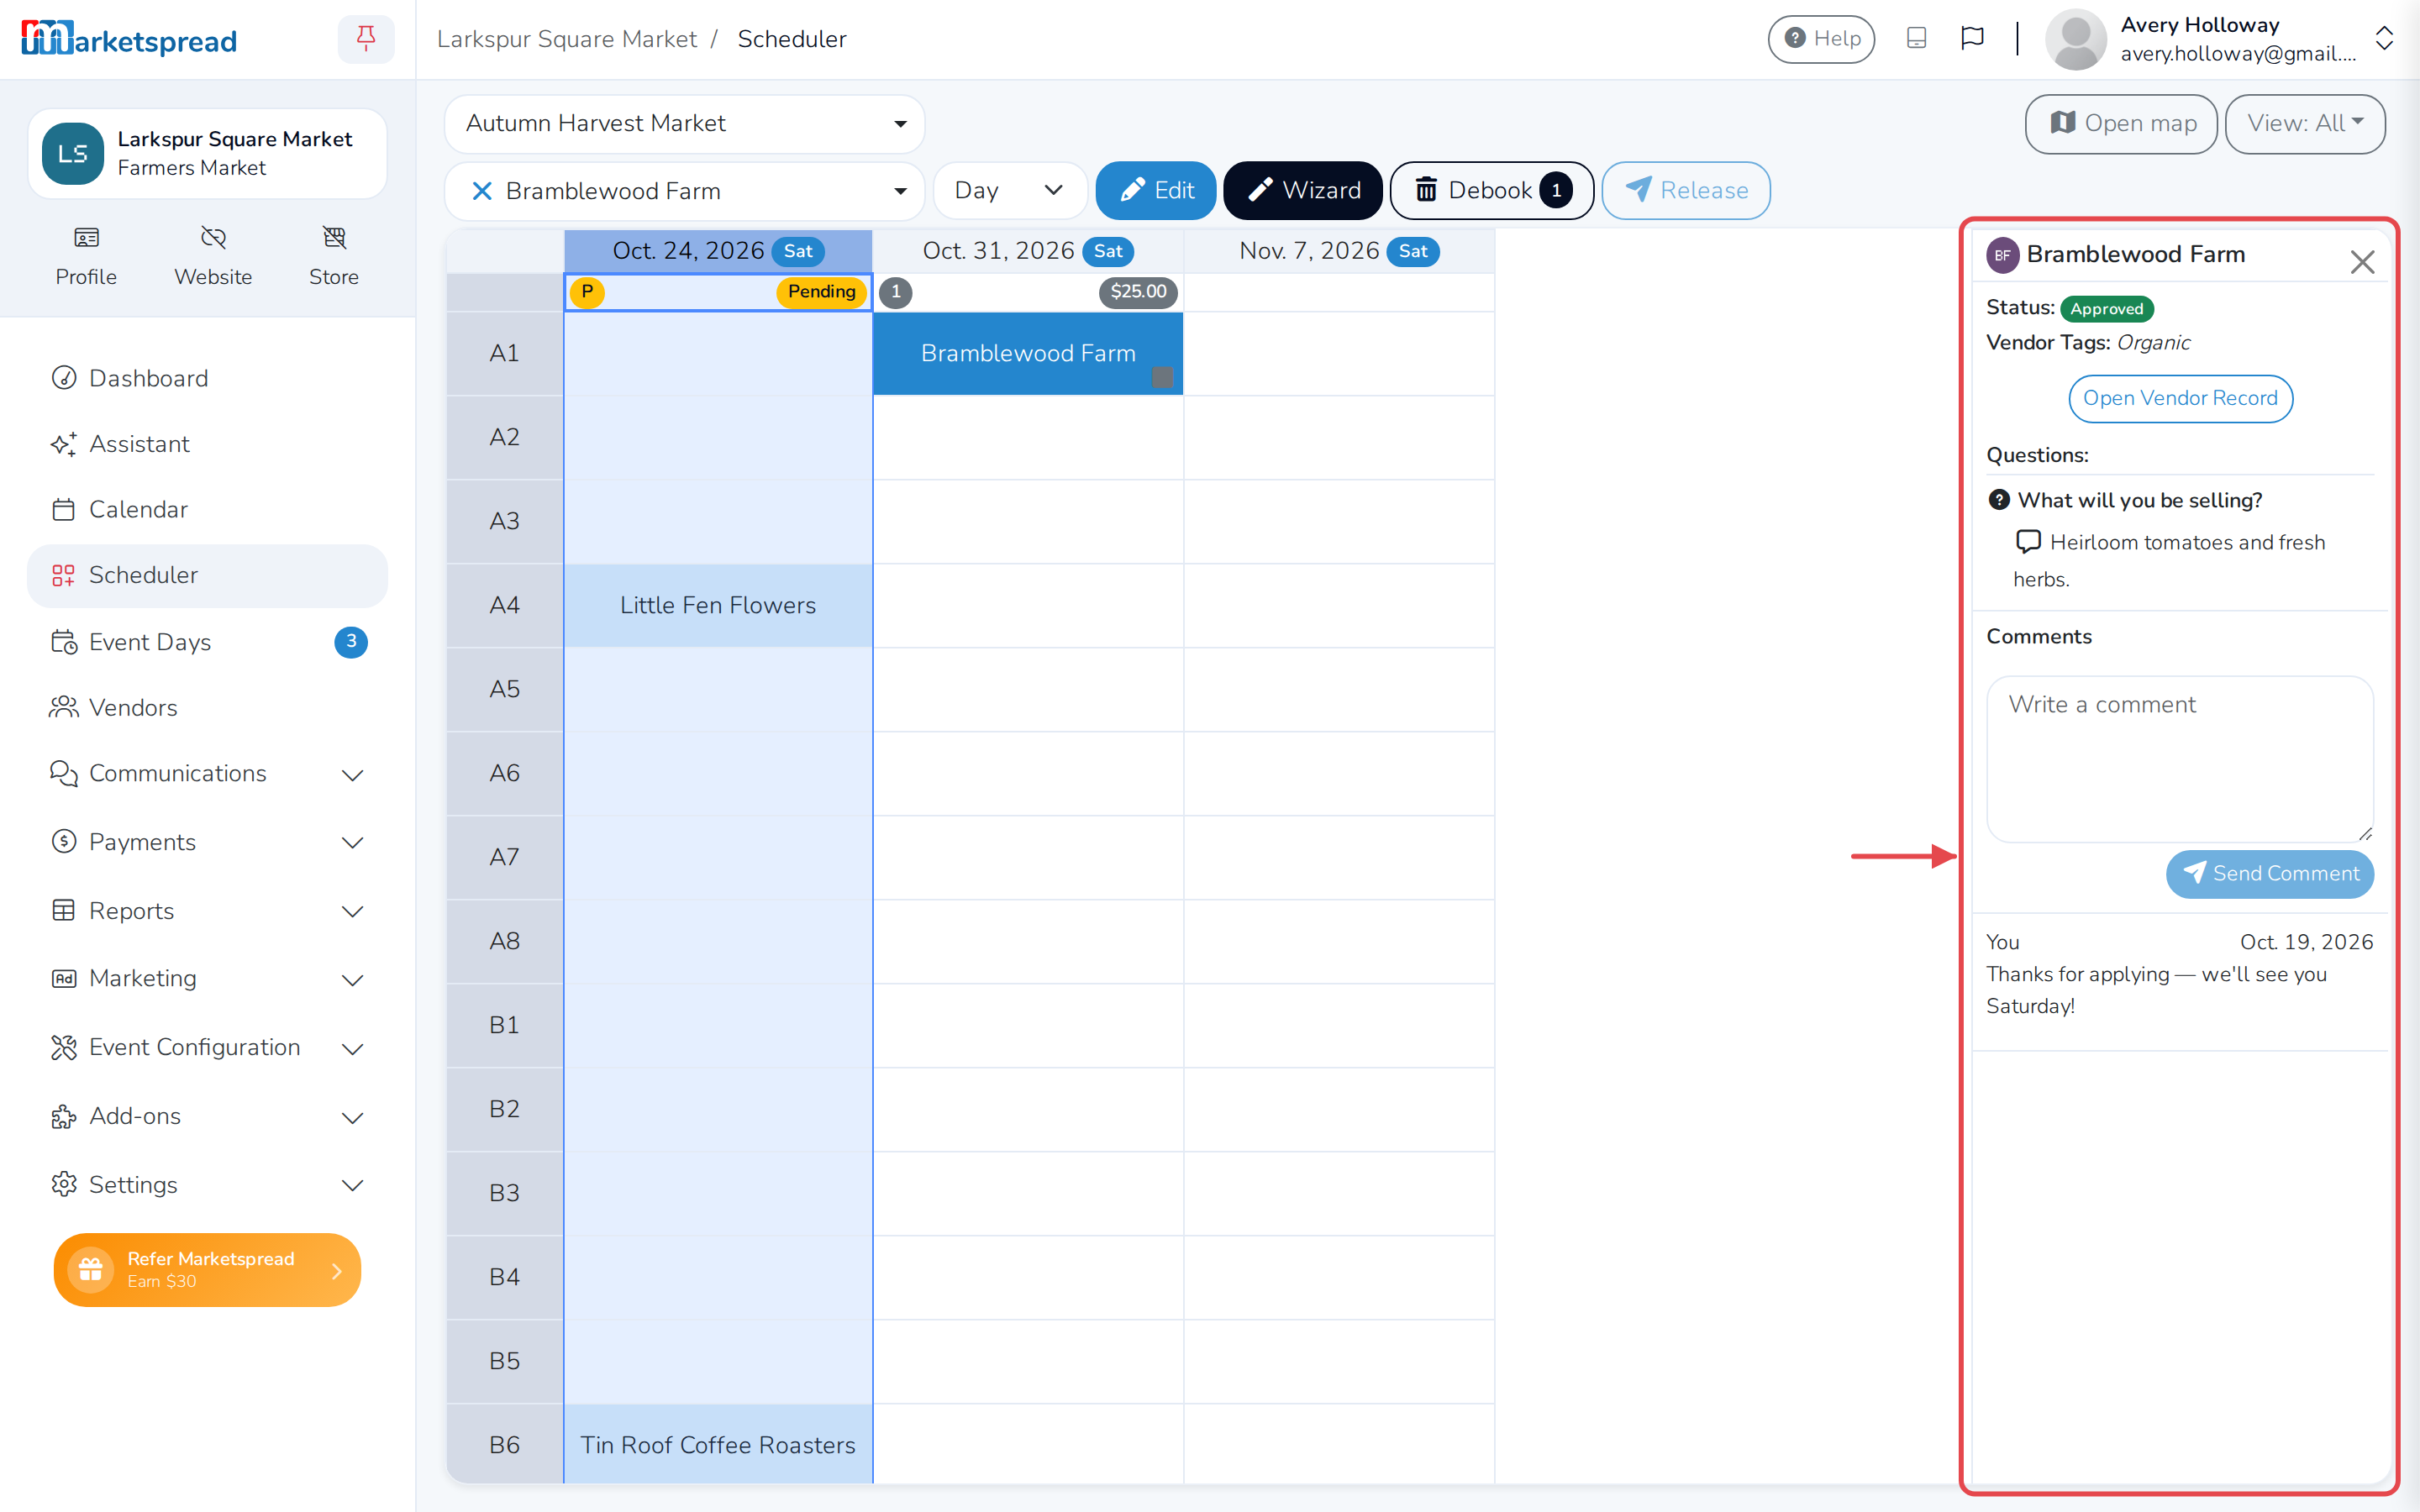Launch the Wizard button
This screenshot has height=1512, width=2420.
tap(1303, 191)
